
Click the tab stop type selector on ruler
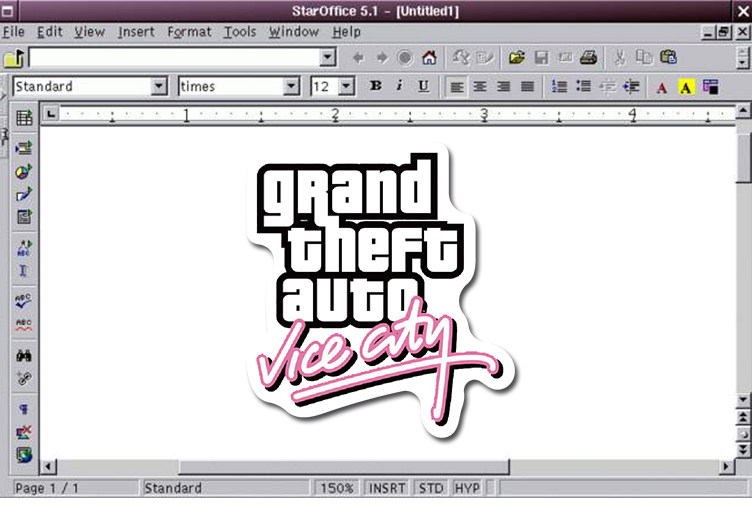point(51,114)
